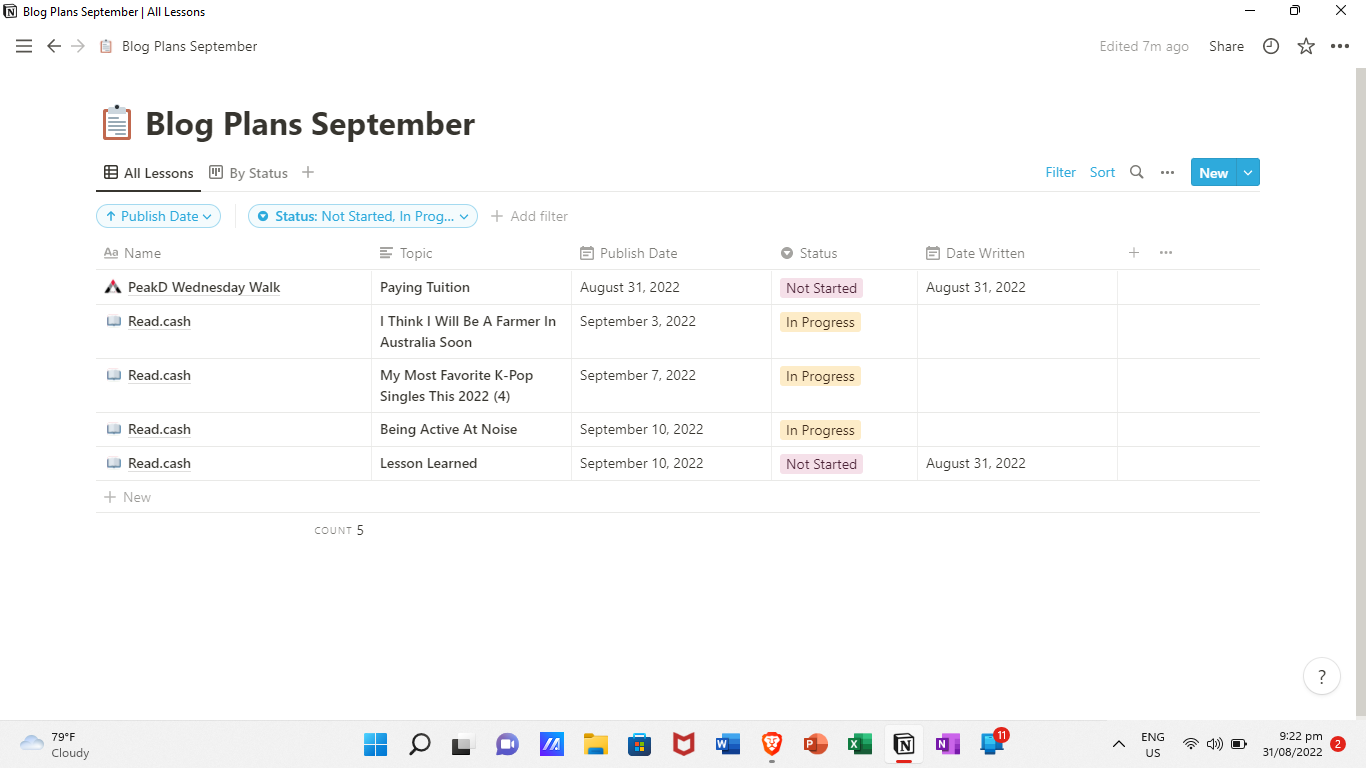The height and width of the screenshot is (768, 1366).
Task: Open the page options three-dot menu
Action: (1340, 46)
